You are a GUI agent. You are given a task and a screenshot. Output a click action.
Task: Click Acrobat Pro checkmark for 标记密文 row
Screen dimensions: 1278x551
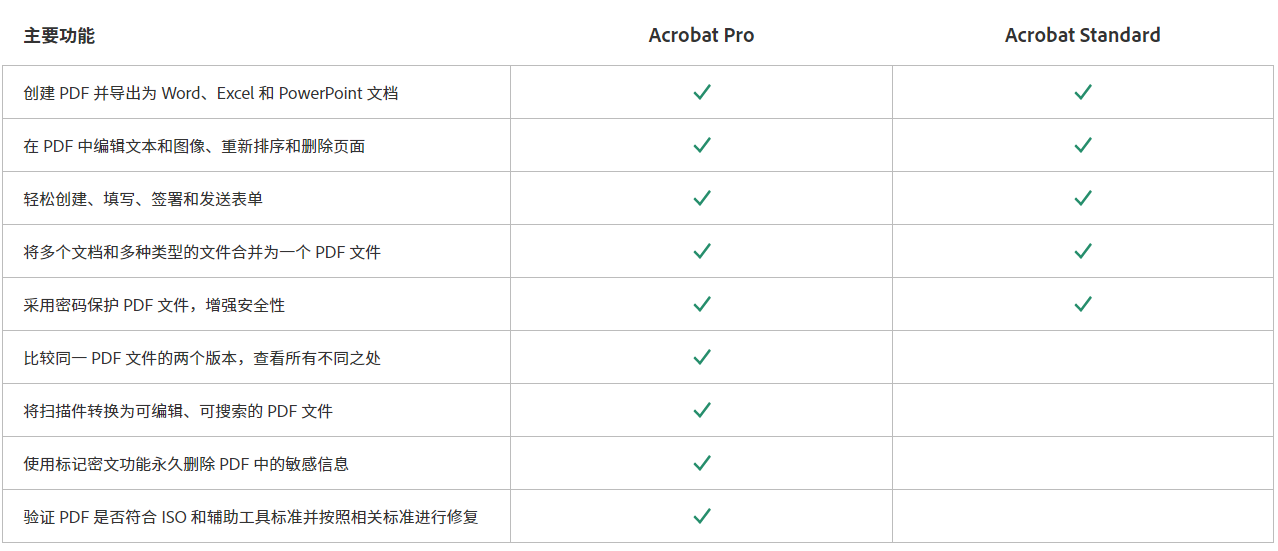[702, 463]
